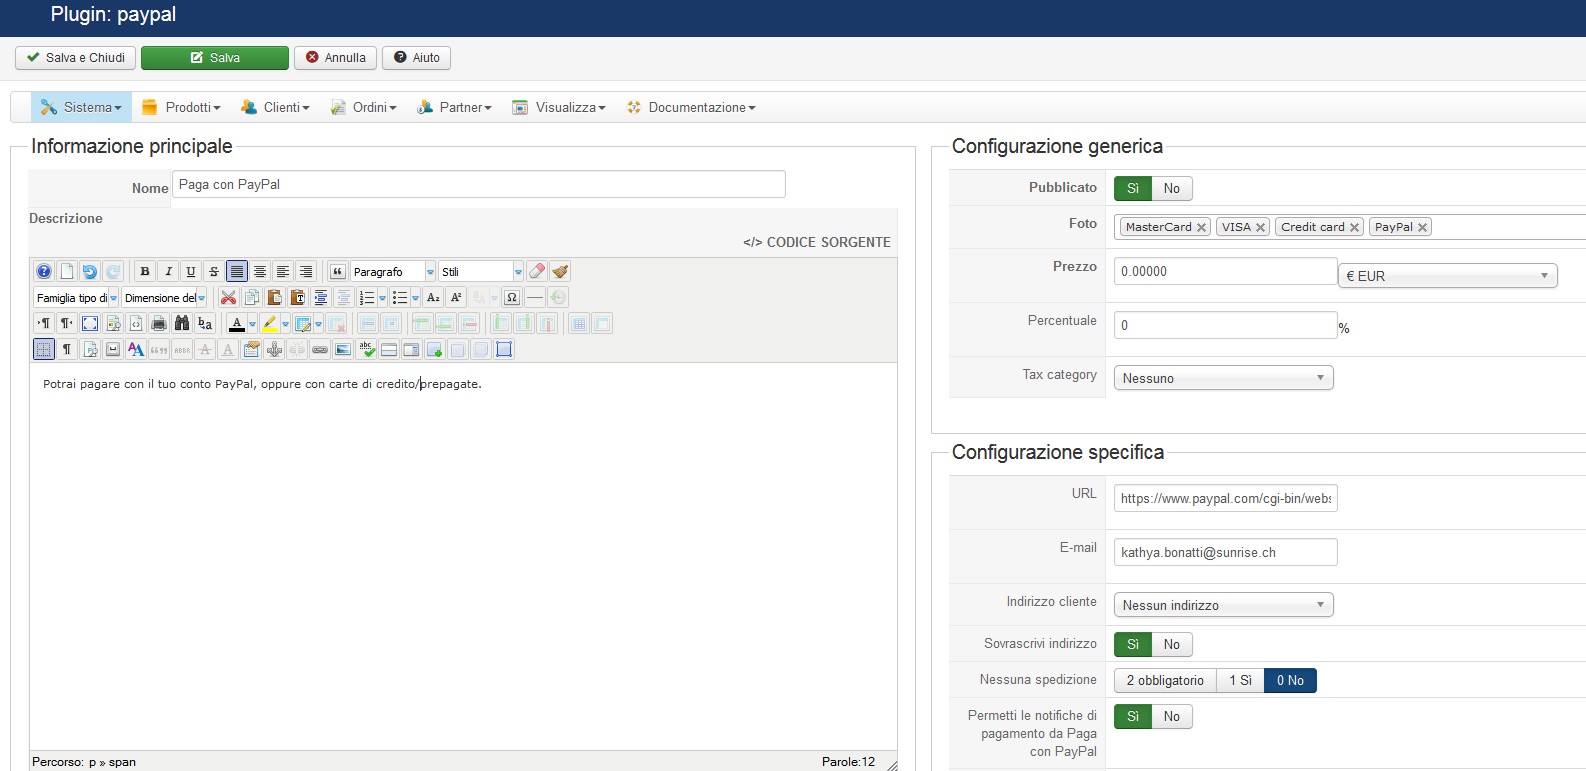Undo the last edit in the editor
1586x771 pixels.
[x=90, y=271]
